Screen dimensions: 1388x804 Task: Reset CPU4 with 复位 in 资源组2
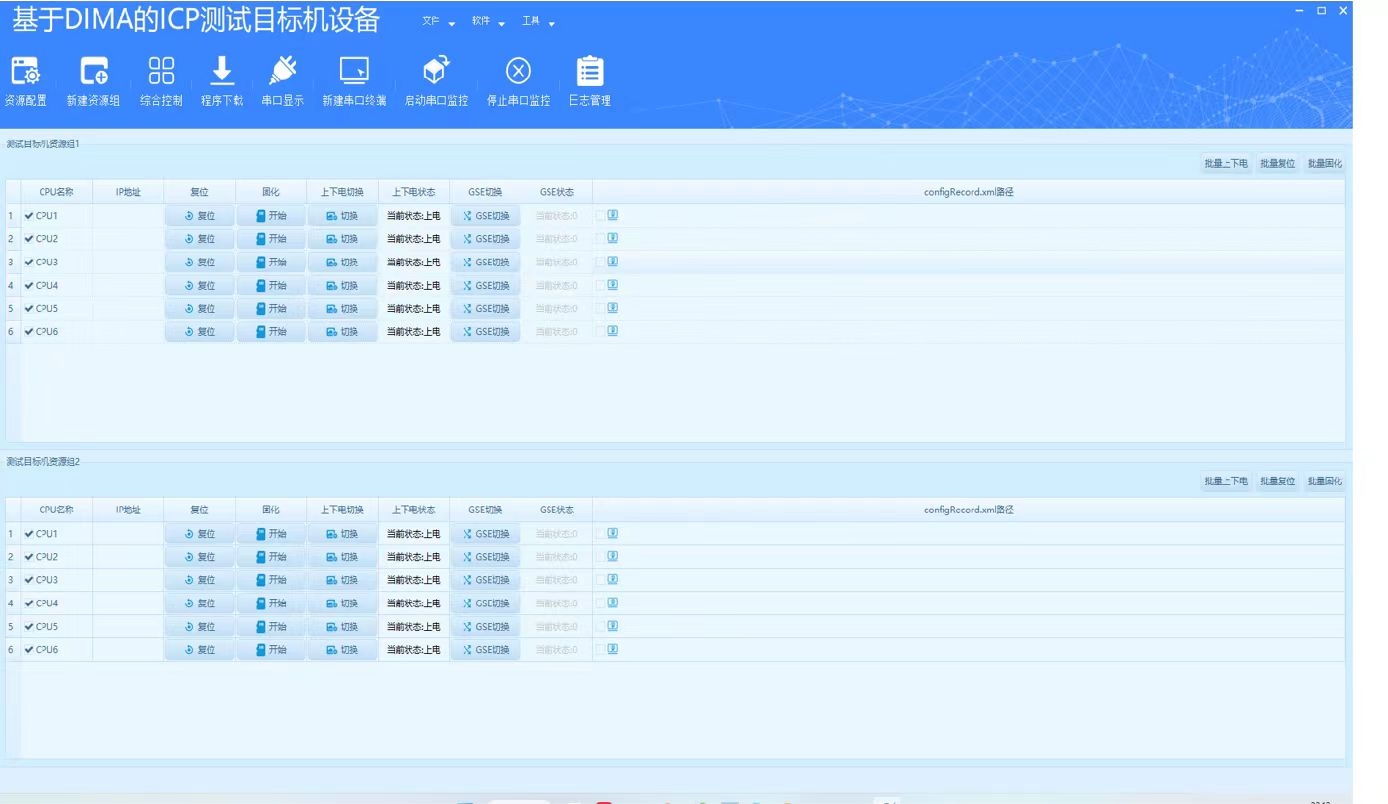pyautogui.click(x=200, y=603)
